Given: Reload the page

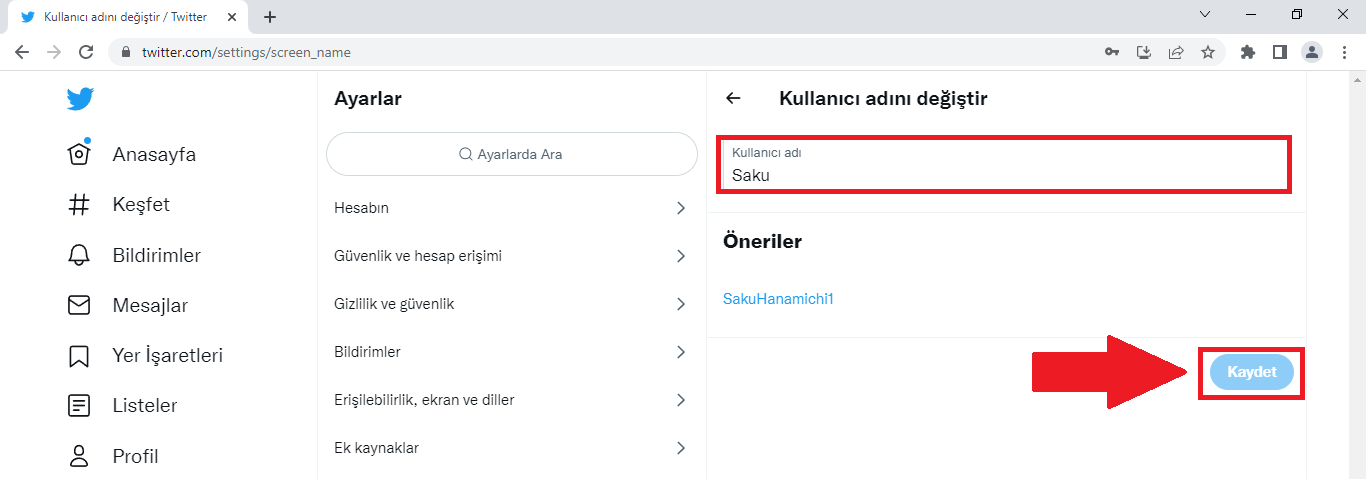Looking at the screenshot, I should click(x=86, y=52).
